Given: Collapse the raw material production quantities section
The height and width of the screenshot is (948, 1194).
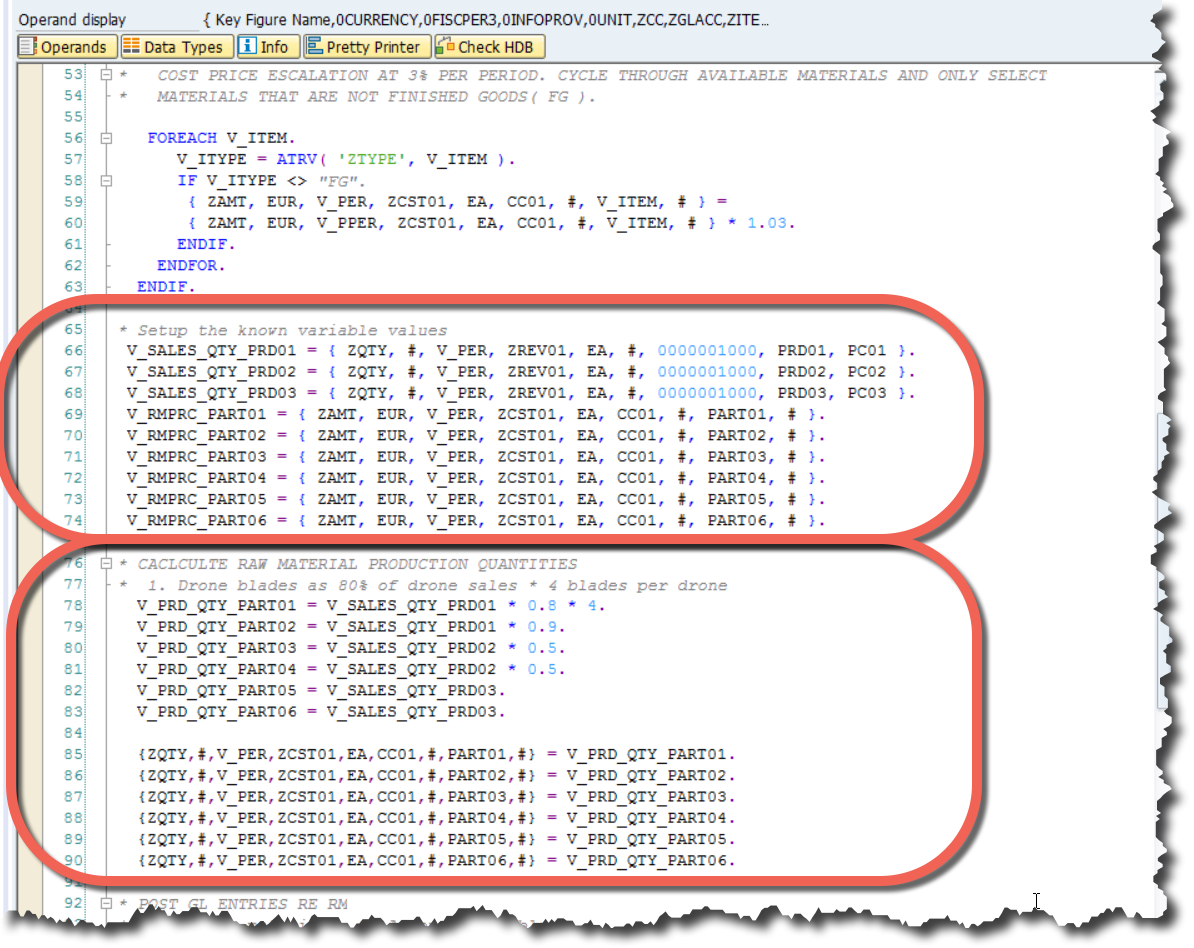Looking at the screenshot, I should tap(108, 563).
